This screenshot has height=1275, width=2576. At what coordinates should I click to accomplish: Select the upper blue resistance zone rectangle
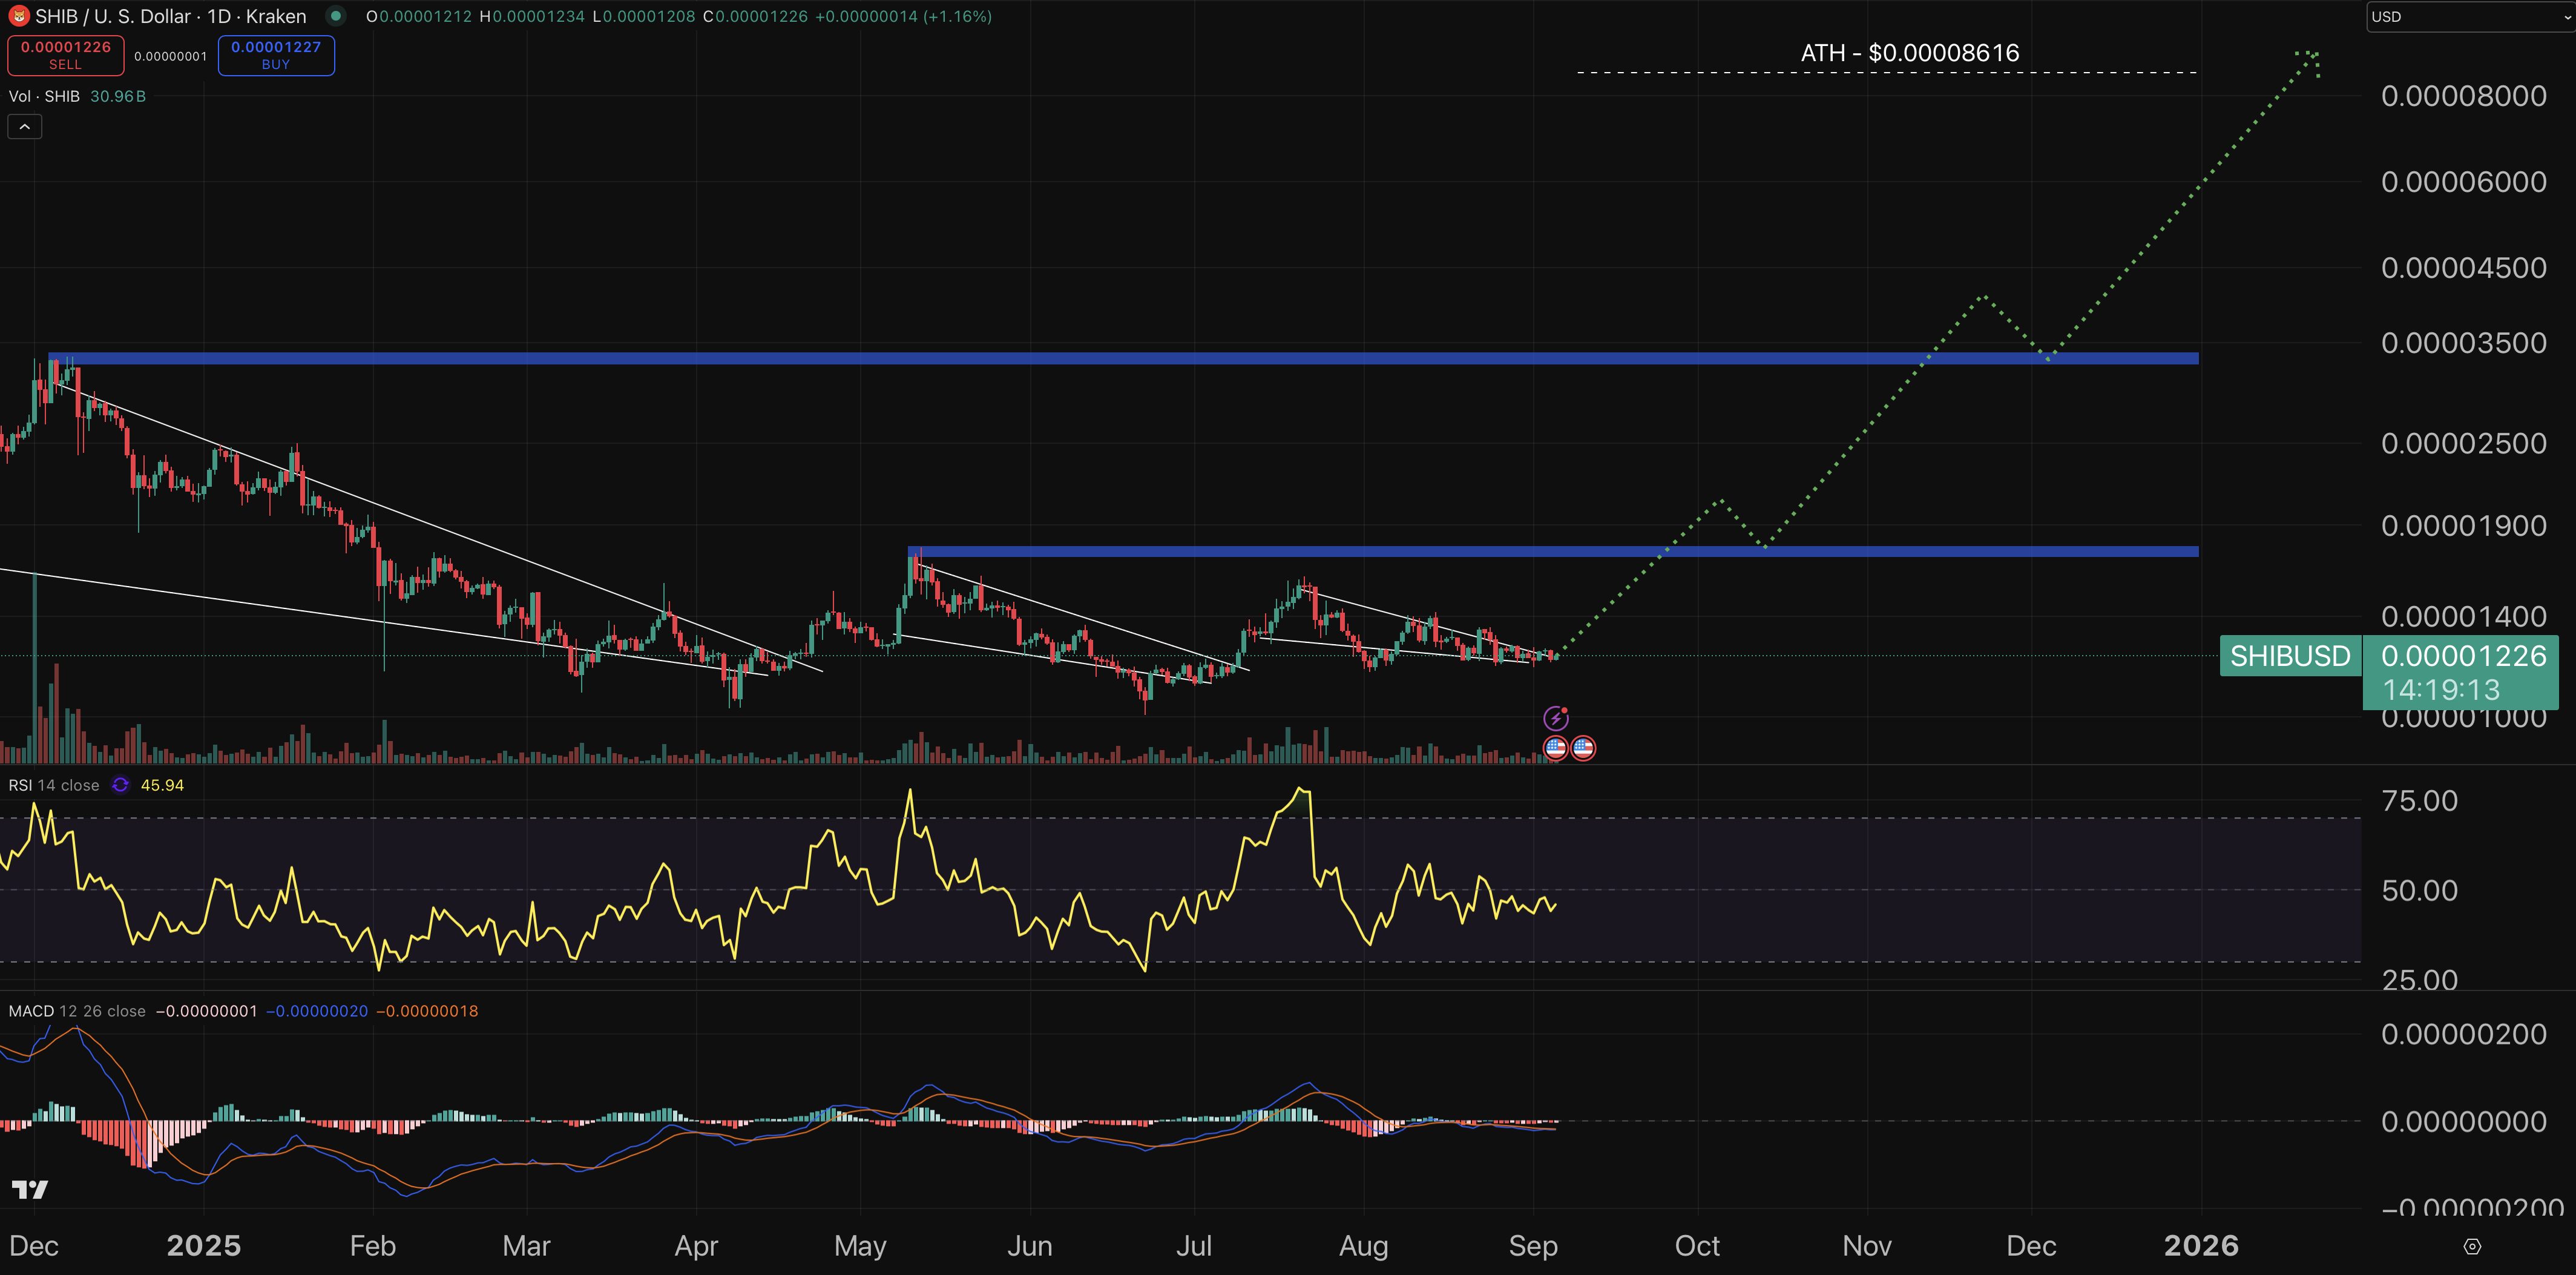[x=1100, y=358]
